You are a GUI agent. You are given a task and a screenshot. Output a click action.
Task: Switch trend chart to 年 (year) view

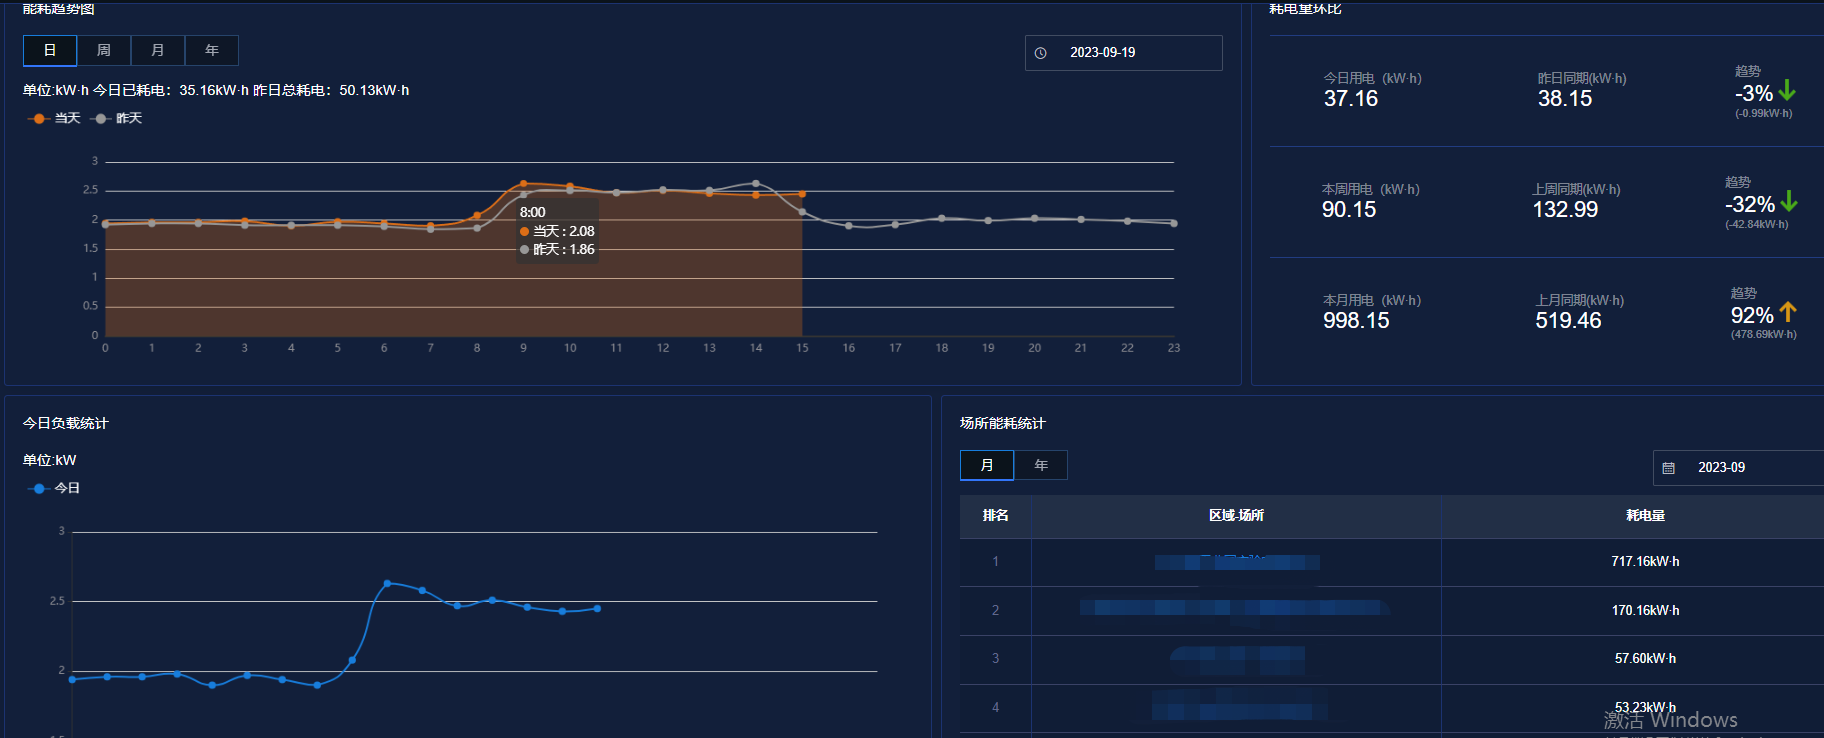coord(212,50)
